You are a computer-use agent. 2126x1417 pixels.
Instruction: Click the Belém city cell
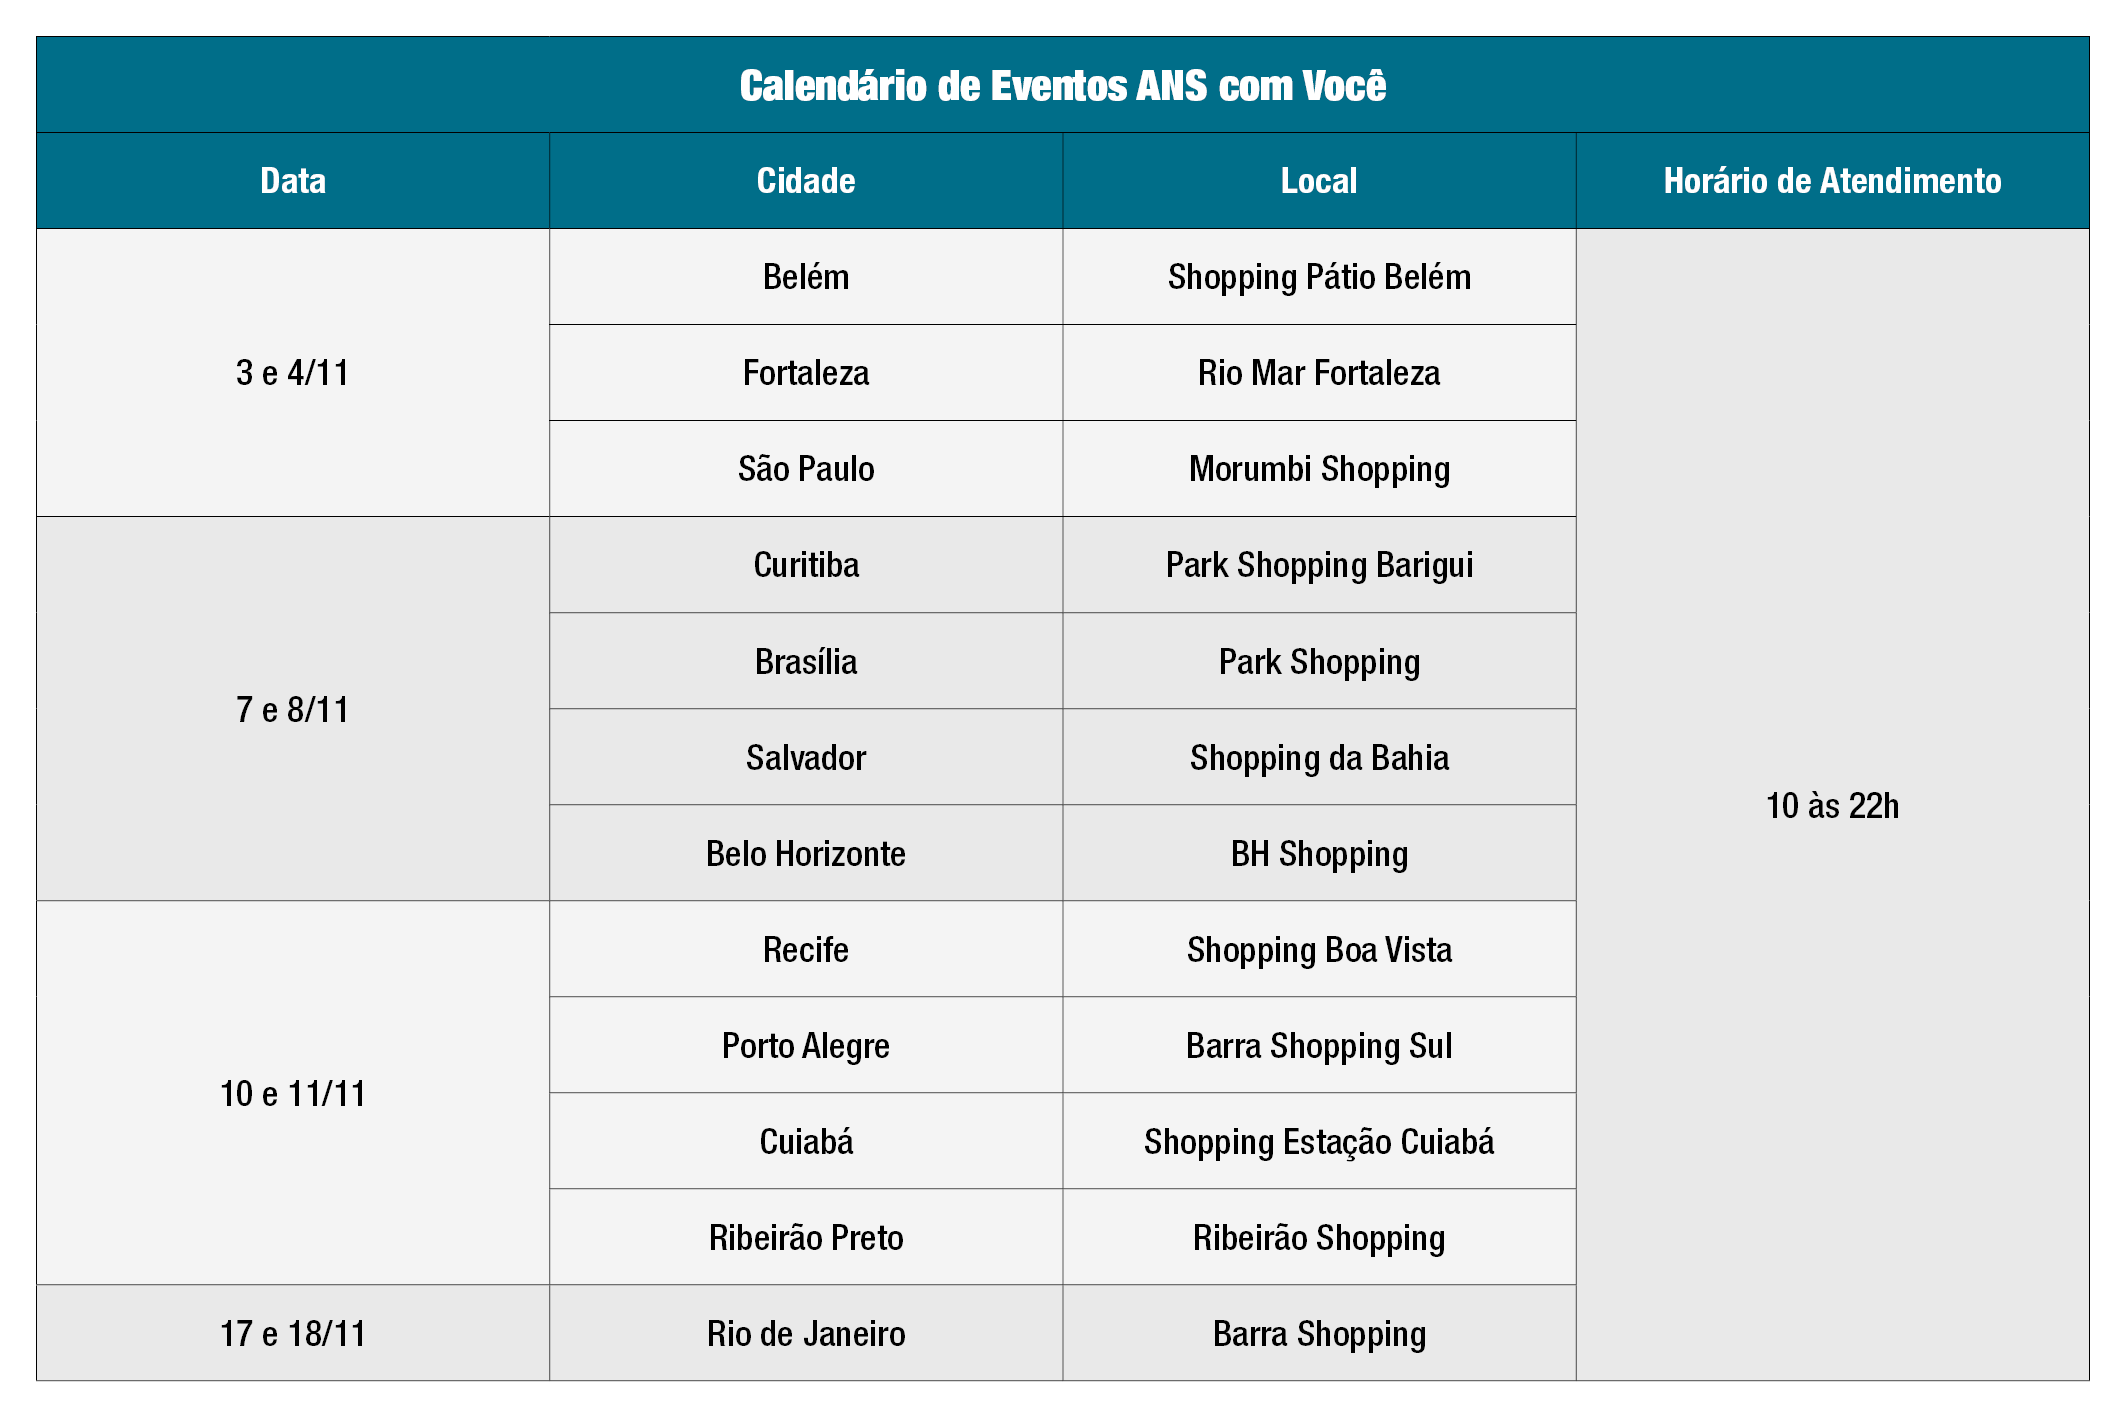pyautogui.click(x=806, y=277)
